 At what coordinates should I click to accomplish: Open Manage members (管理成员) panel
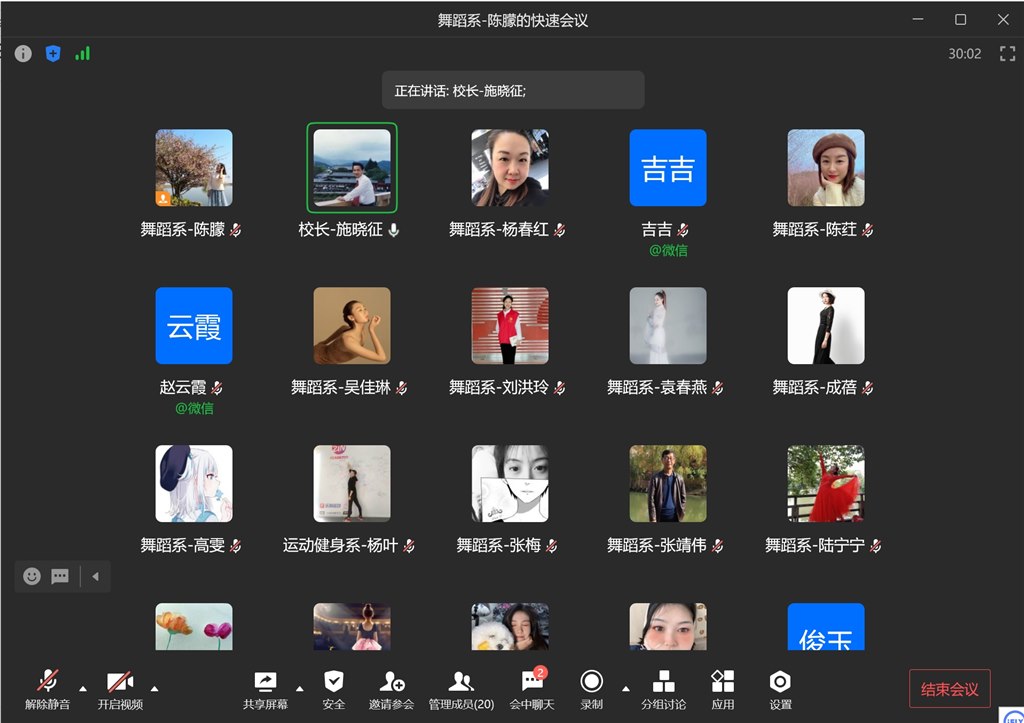(461, 688)
